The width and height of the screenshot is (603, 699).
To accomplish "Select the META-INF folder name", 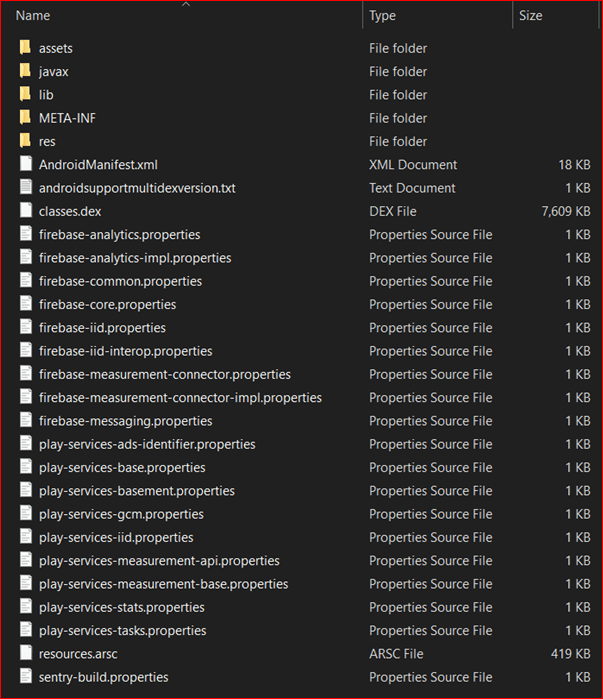I will [x=67, y=118].
